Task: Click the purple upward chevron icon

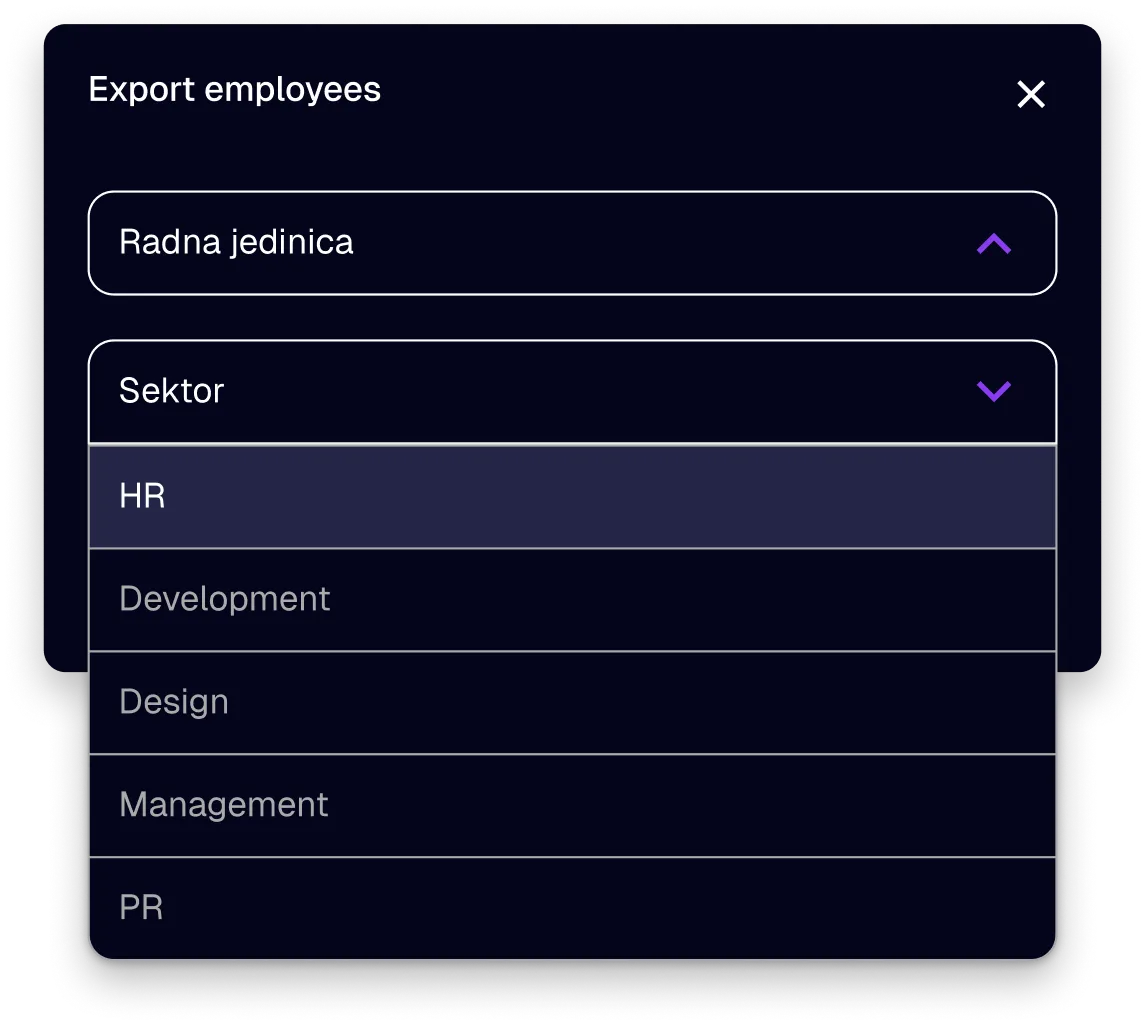Action: click(x=995, y=242)
